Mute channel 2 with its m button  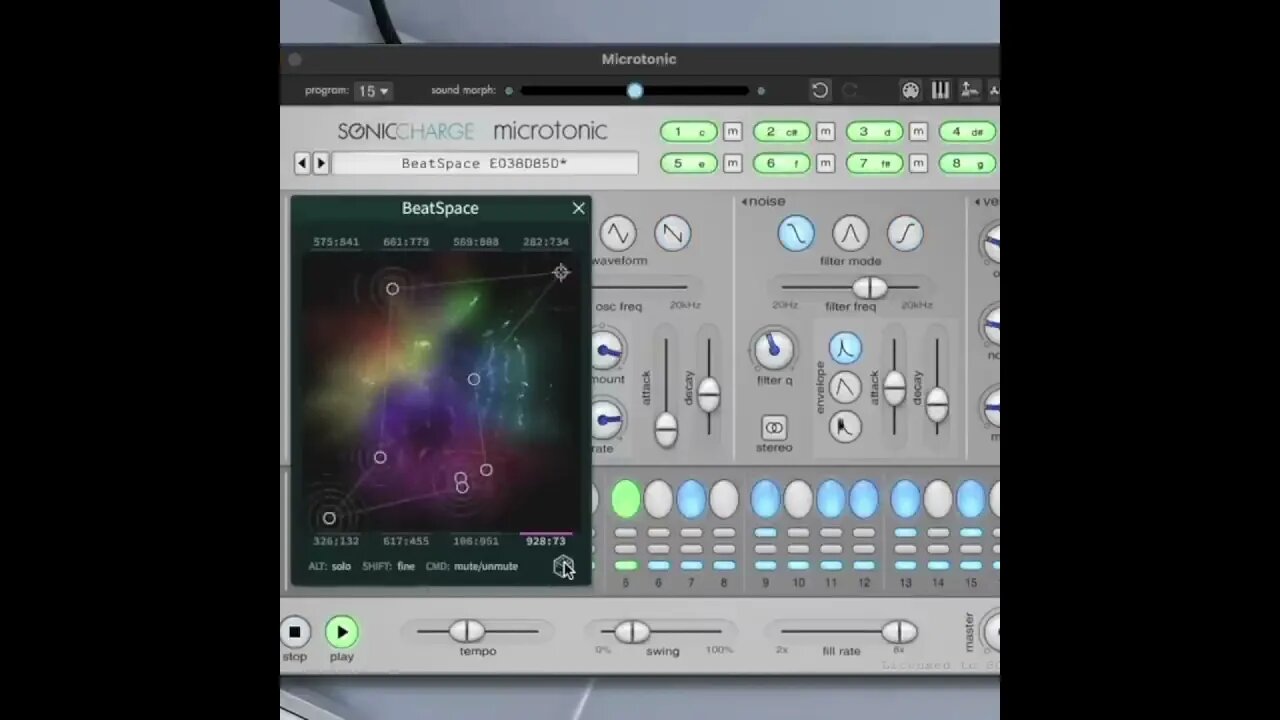coord(825,132)
